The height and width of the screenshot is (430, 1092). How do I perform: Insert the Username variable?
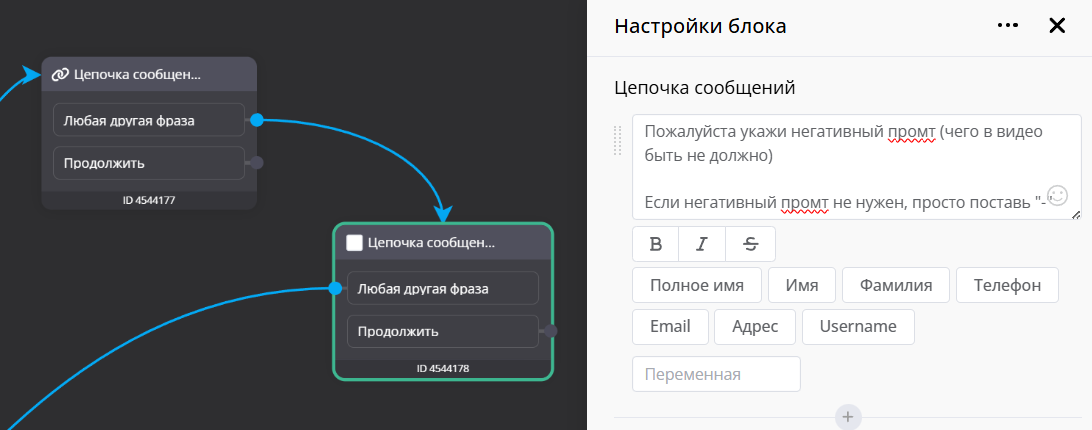point(858,326)
